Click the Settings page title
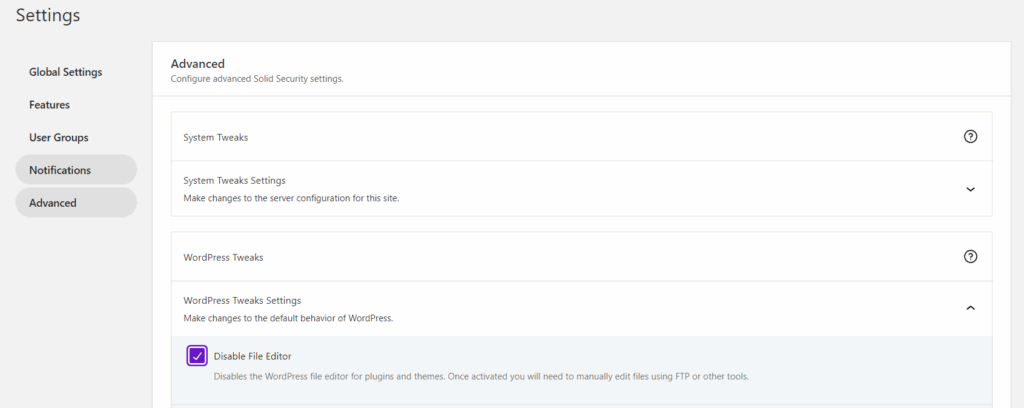The image size is (1024, 408). pos(48,15)
